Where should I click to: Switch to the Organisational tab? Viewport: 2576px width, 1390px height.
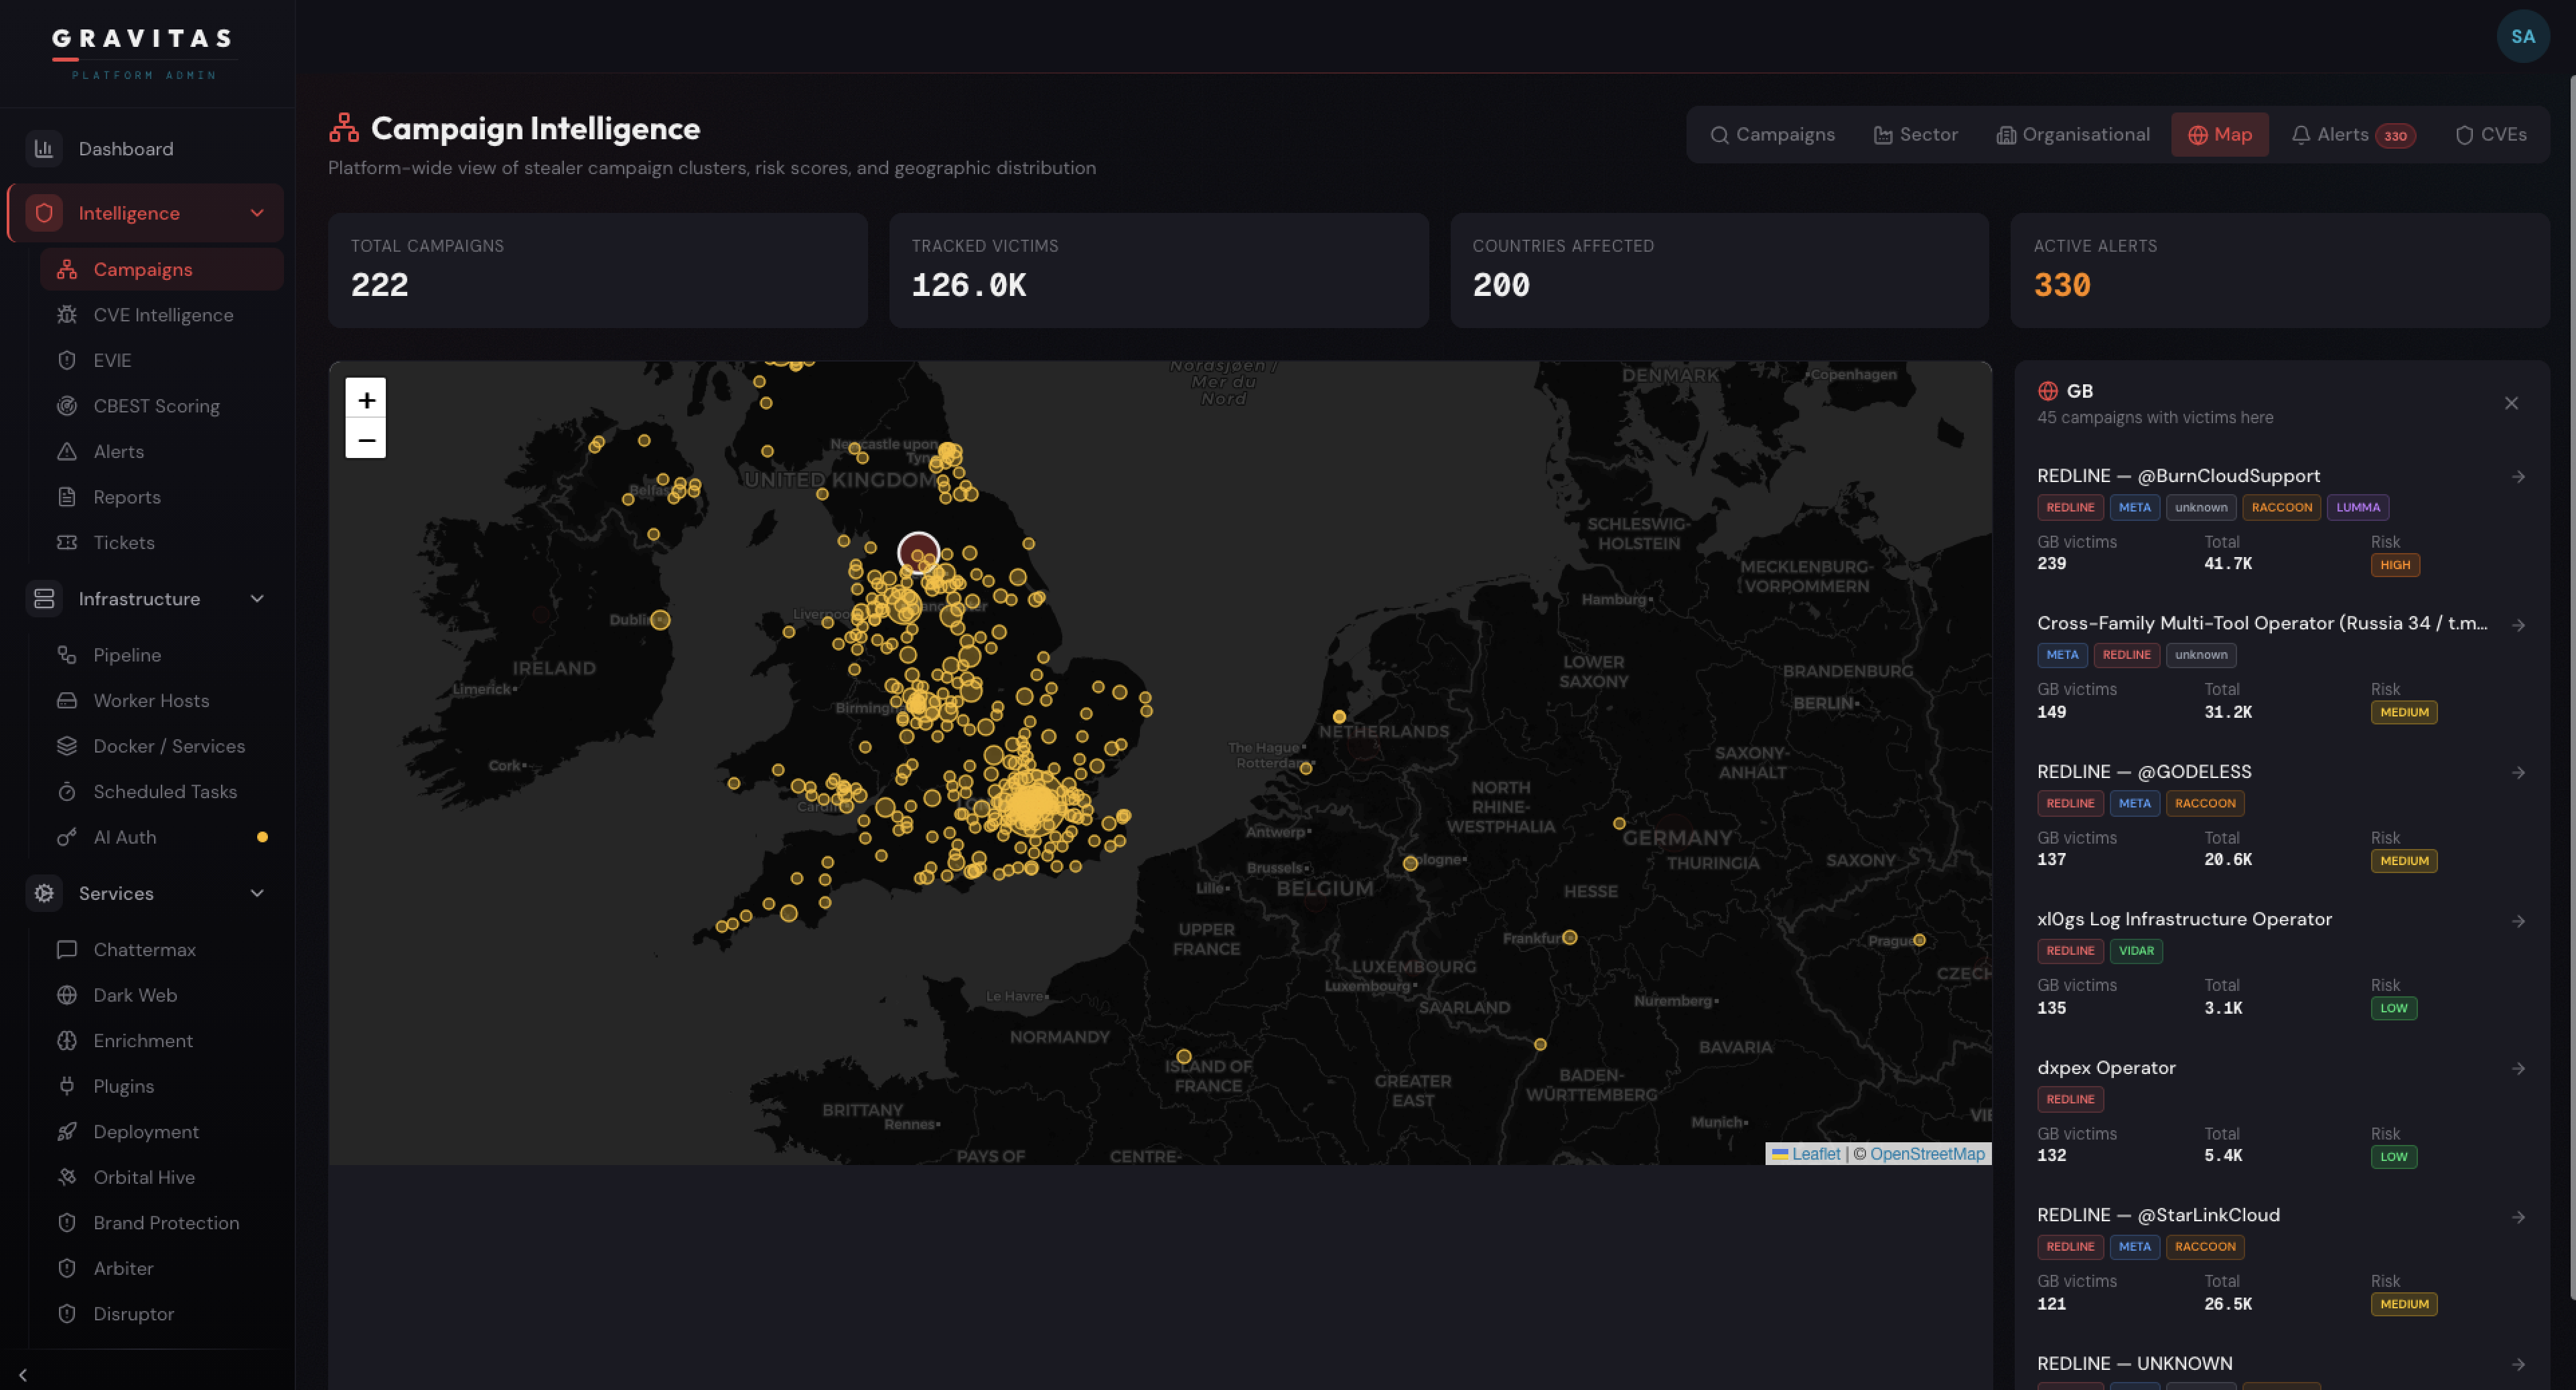[x=2072, y=135]
